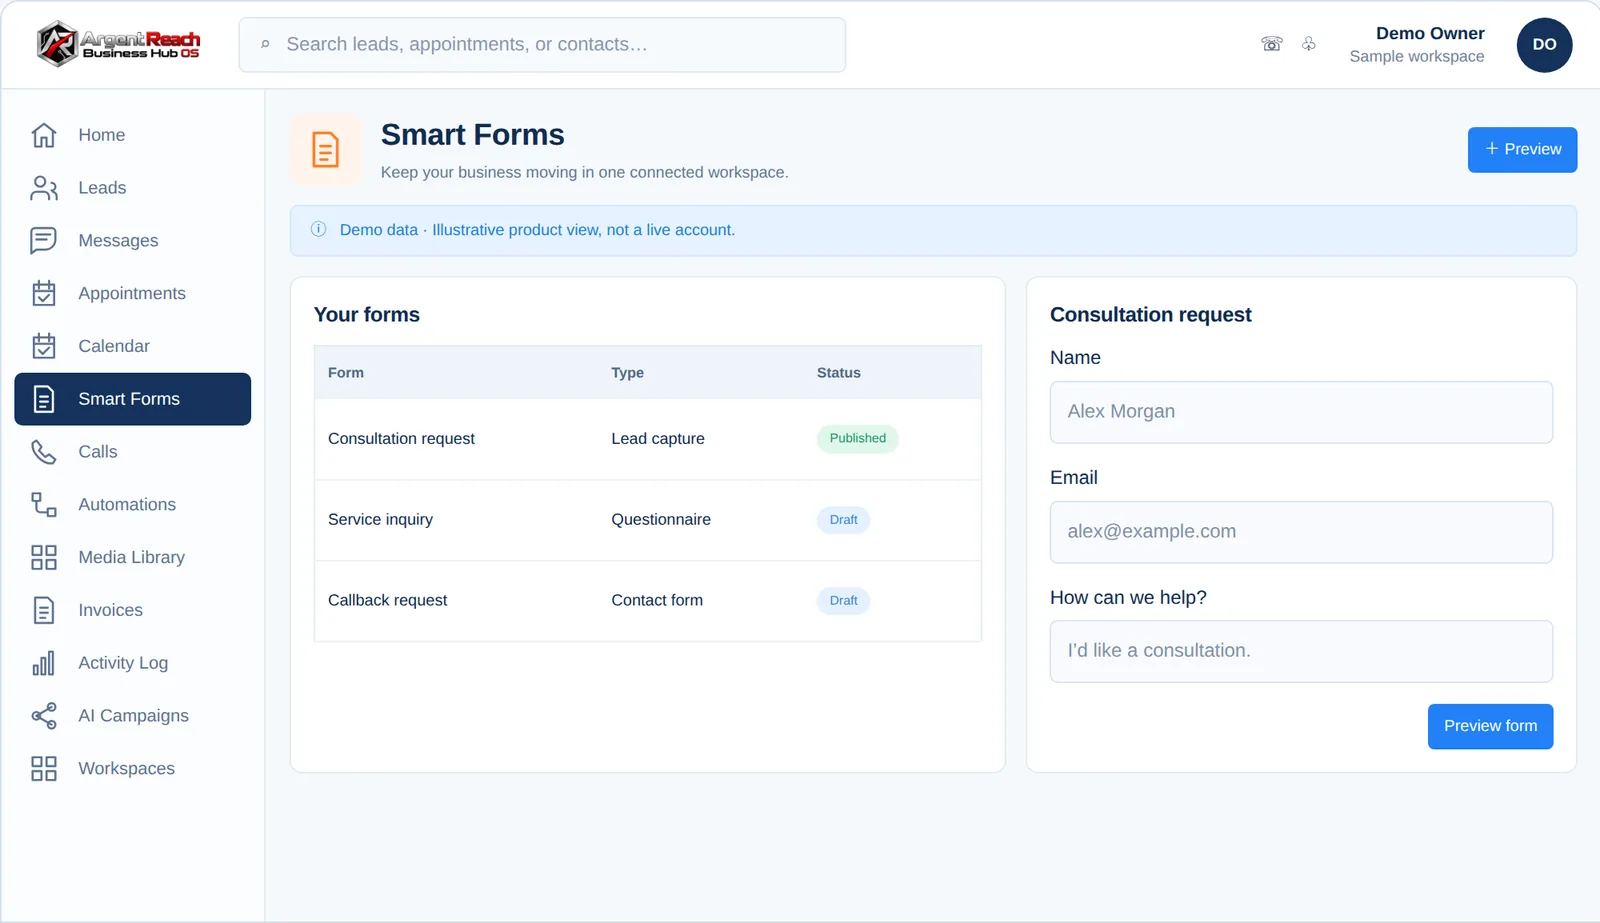
Task: Click the Smart Forms document icon in sidebar
Action: pos(44,399)
